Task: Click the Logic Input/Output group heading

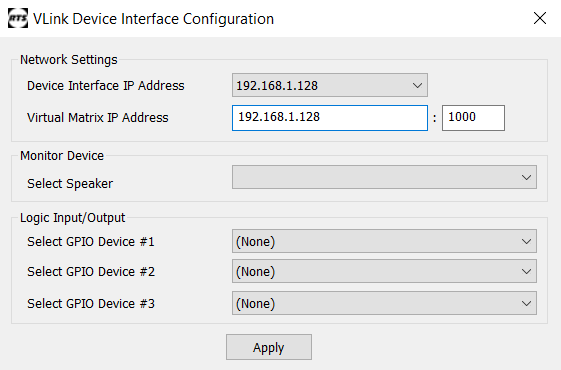Action: point(73,218)
